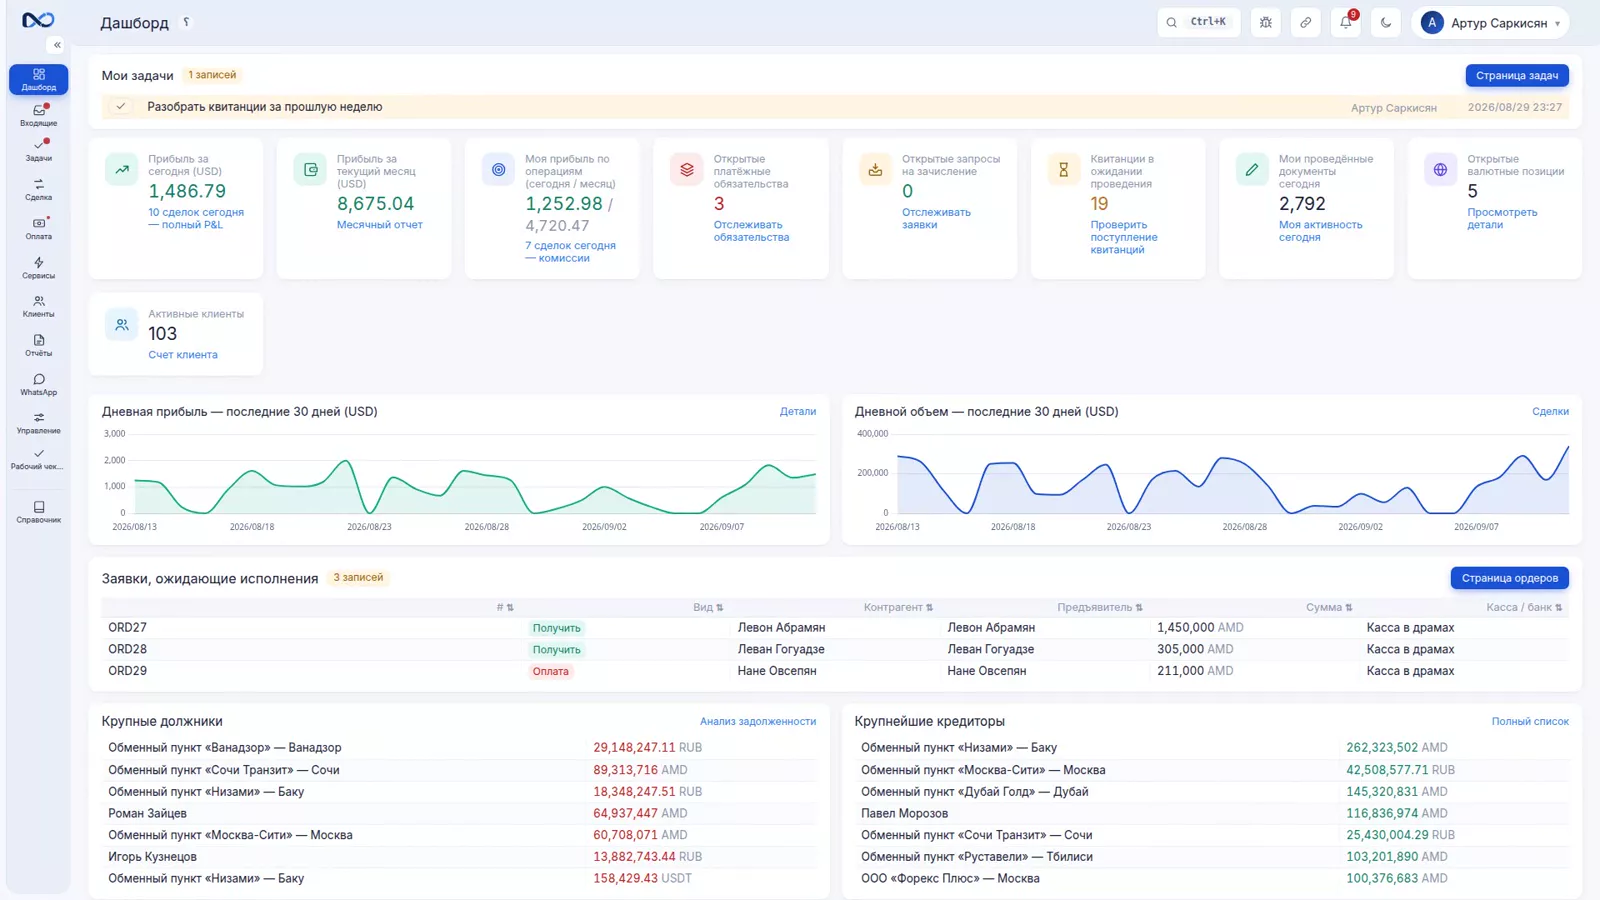The width and height of the screenshot is (1600, 900).
Task: Open the Клиенты section in the sidebar
Action: pyautogui.click(x=39, y=306)
